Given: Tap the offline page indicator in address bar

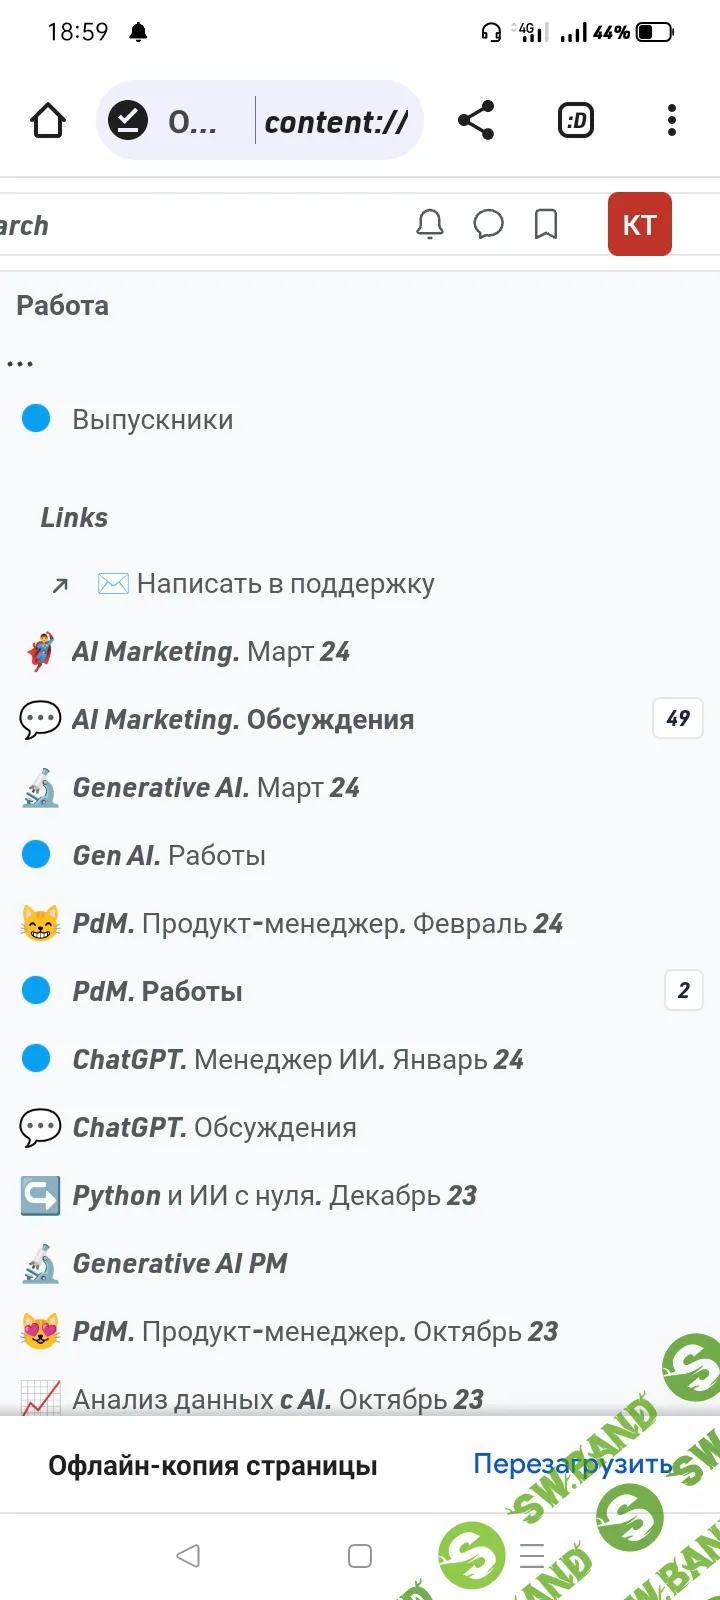Looking at the screenshot, I should click(x=128, y=121).
